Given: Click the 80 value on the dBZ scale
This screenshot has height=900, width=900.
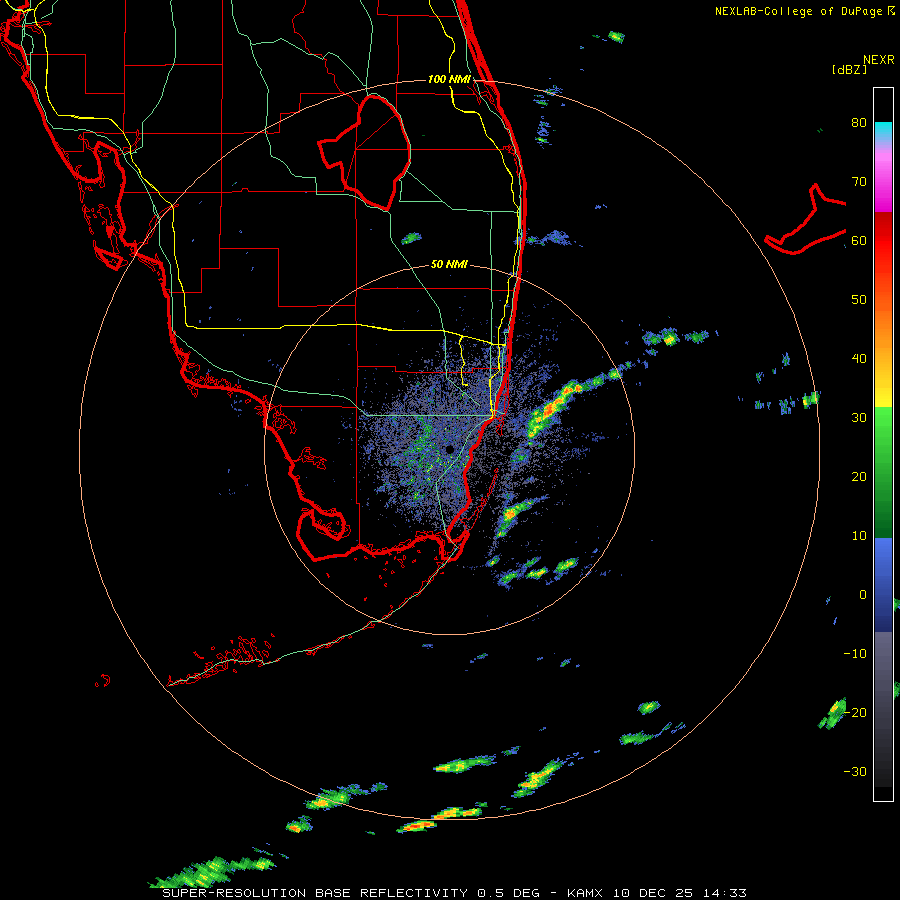Looking at the screenshot, I should pos(859,123).
